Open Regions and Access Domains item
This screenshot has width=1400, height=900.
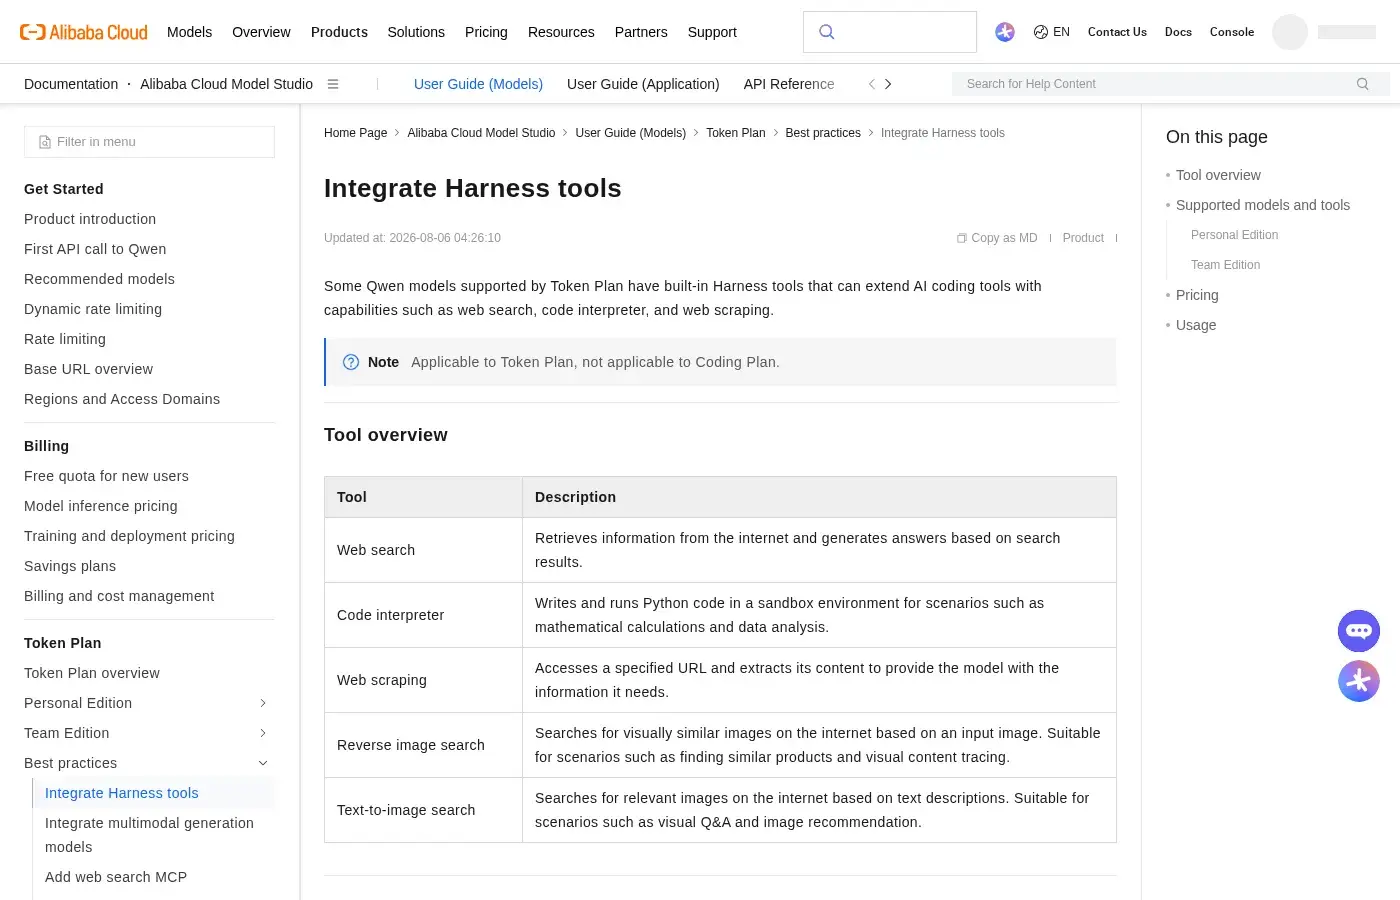122,399
